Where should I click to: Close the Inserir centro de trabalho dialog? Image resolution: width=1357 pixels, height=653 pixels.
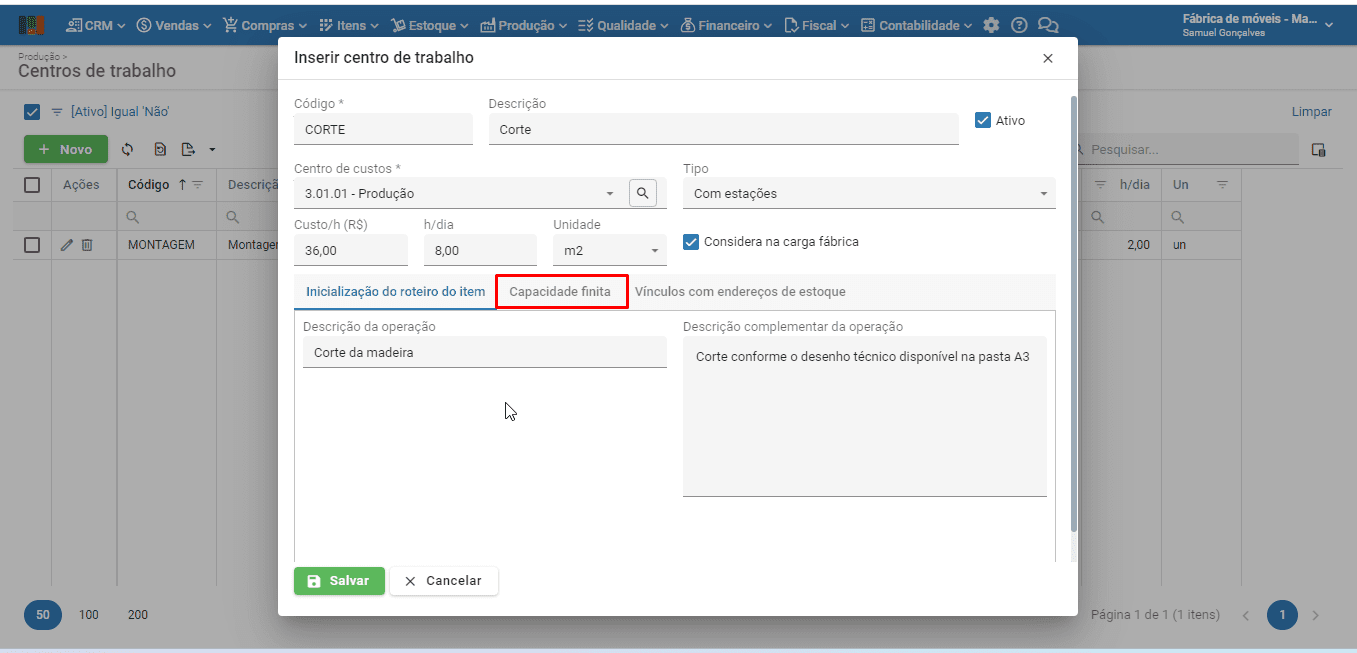(1048, 58)
